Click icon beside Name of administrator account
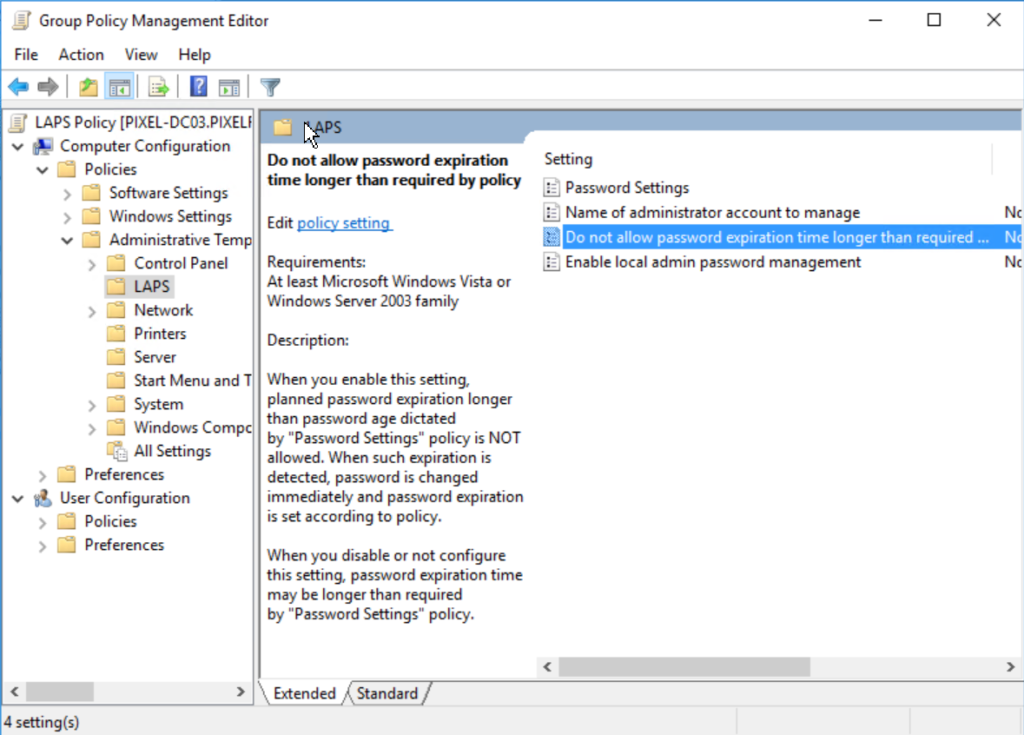Viewport: 1024px width, 735px height. 552,213
